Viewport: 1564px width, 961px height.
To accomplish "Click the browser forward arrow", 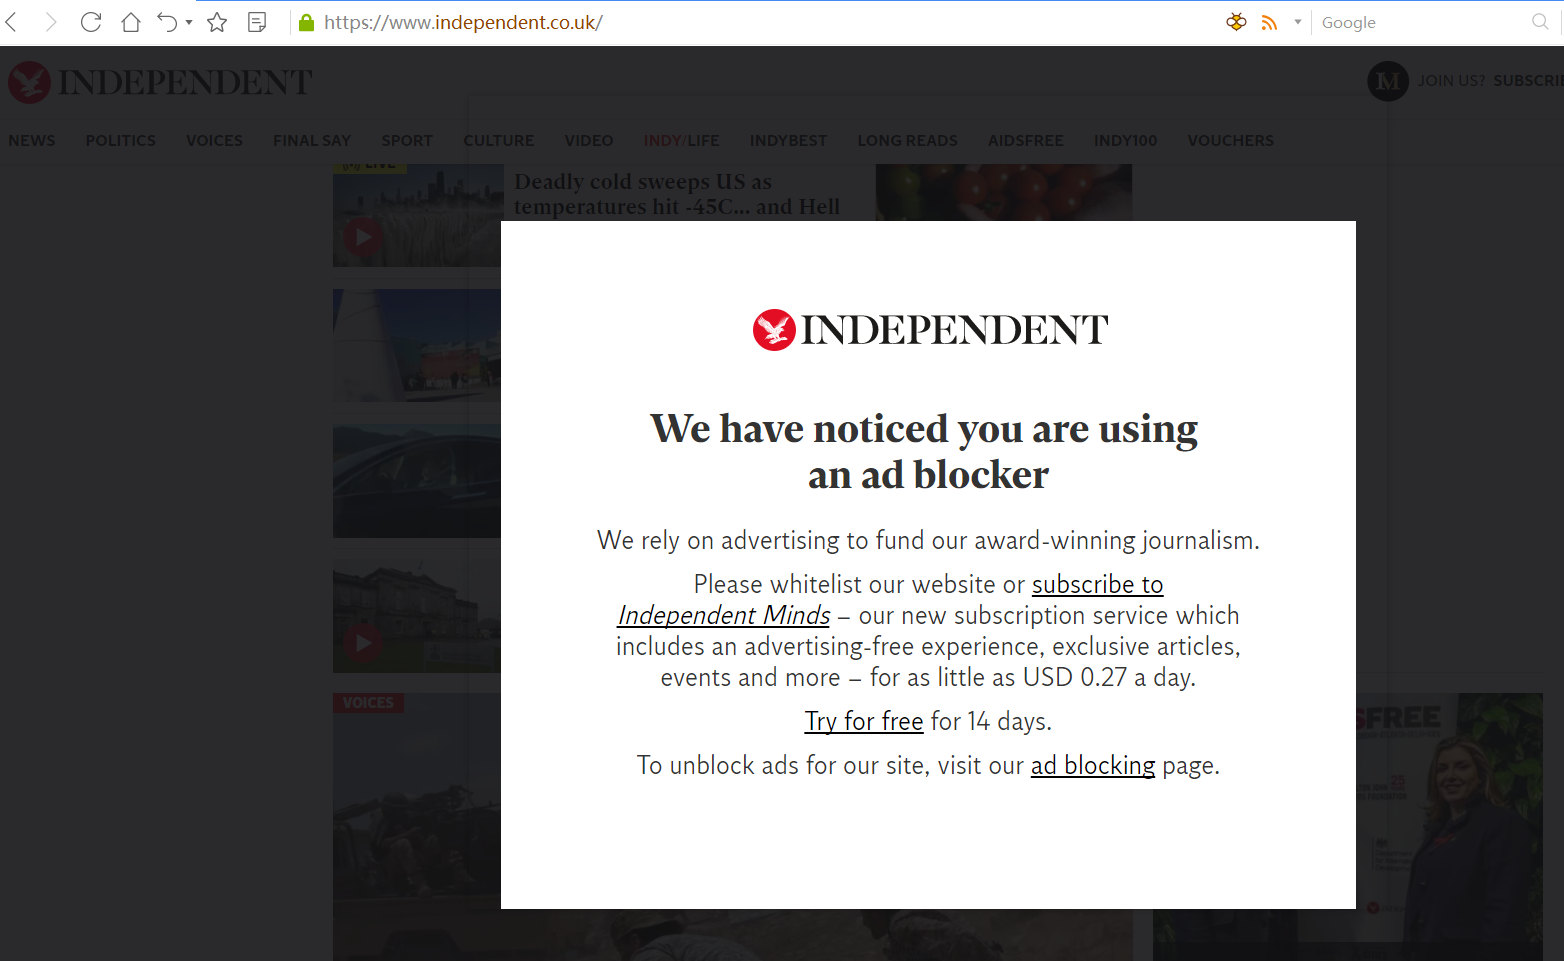I will click(51, 22).
